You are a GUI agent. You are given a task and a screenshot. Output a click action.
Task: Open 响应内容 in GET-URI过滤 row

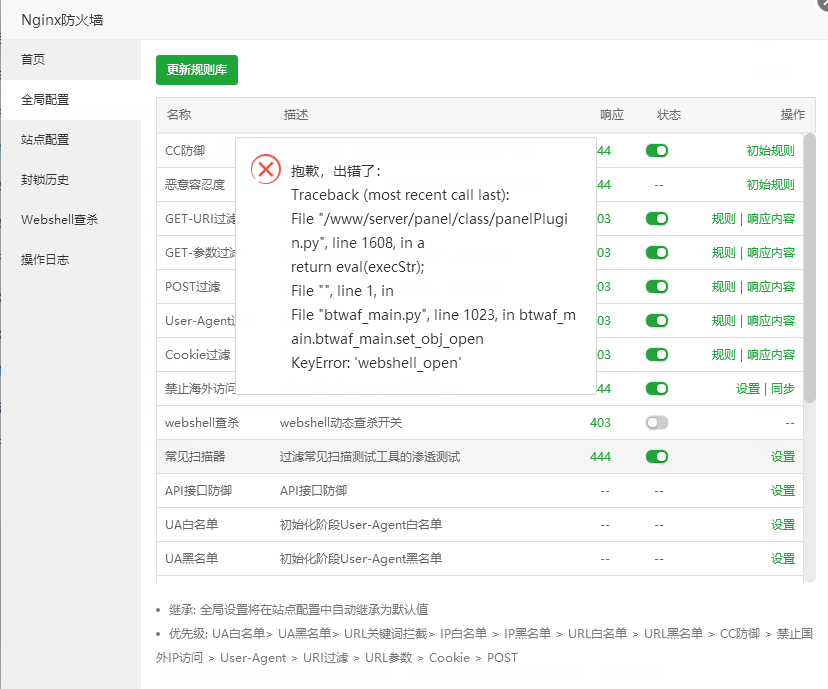point(771,219)
